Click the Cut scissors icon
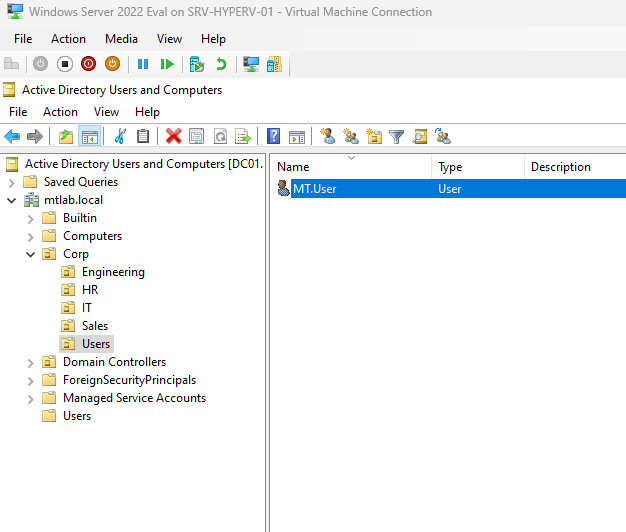Image resolution: width=626 pixels, height=532 pixels. coord(120,136)
